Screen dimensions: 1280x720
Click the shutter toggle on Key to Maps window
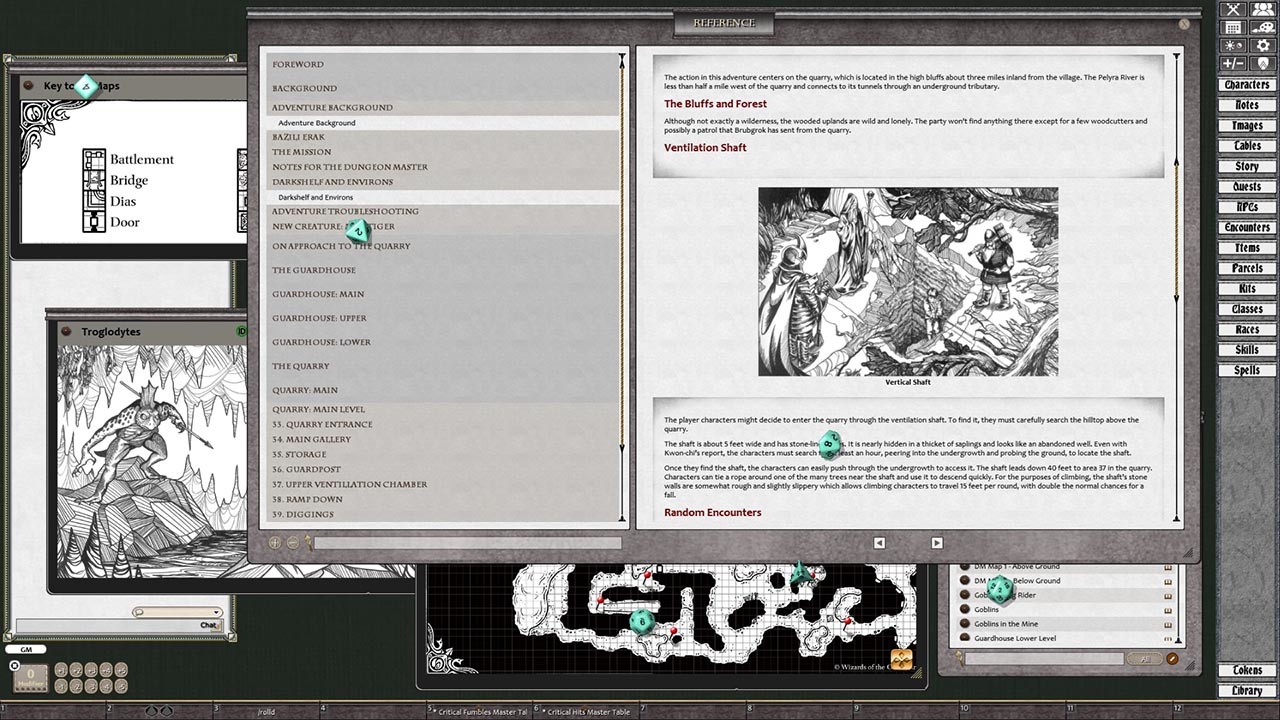[28, 86]
